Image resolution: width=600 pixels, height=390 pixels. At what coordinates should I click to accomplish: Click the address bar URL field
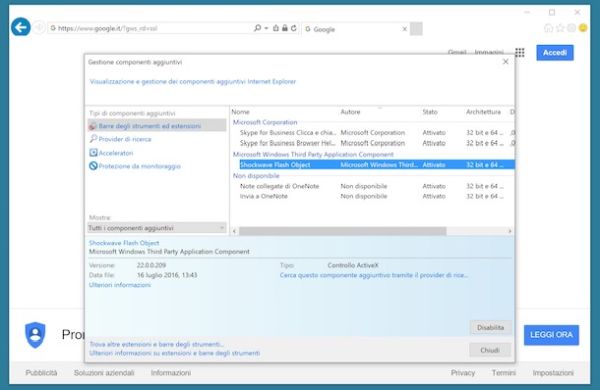click(153, 28)
